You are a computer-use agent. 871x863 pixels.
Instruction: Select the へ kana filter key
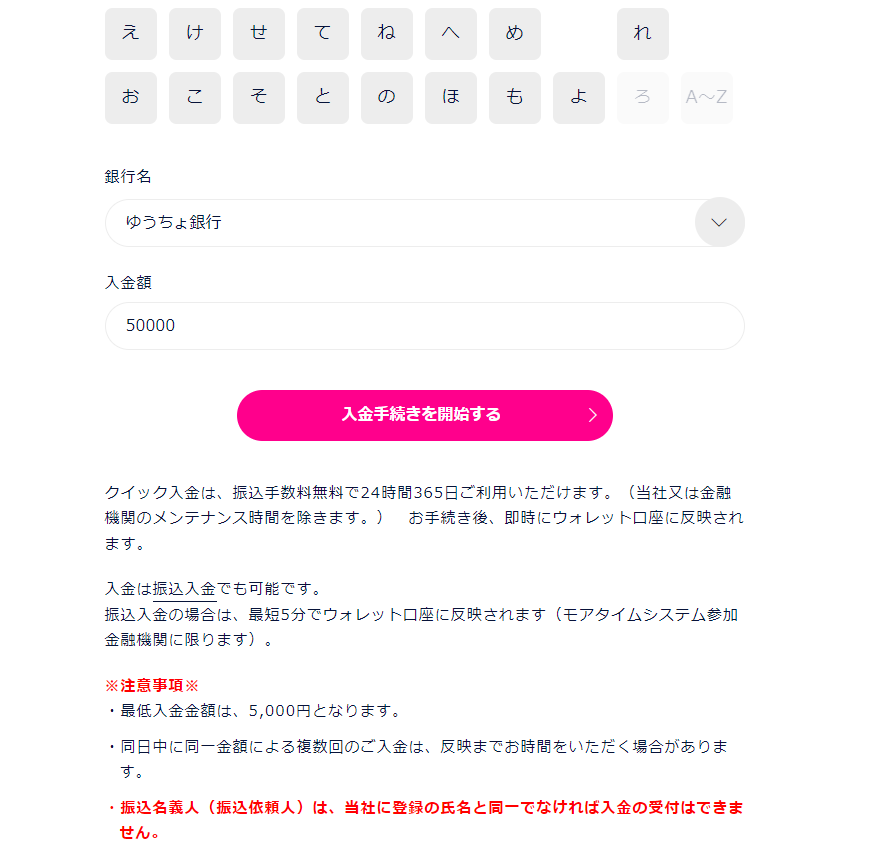click(451, 34)
